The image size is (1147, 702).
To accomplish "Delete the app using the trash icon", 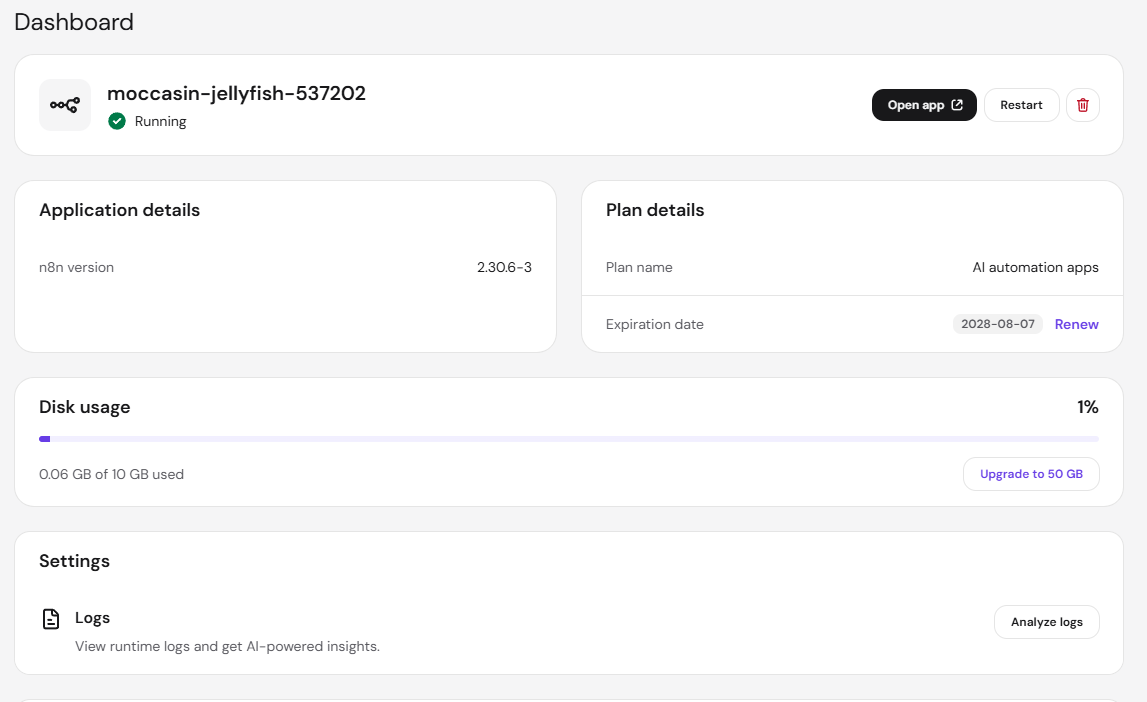I will (1083, 105).
